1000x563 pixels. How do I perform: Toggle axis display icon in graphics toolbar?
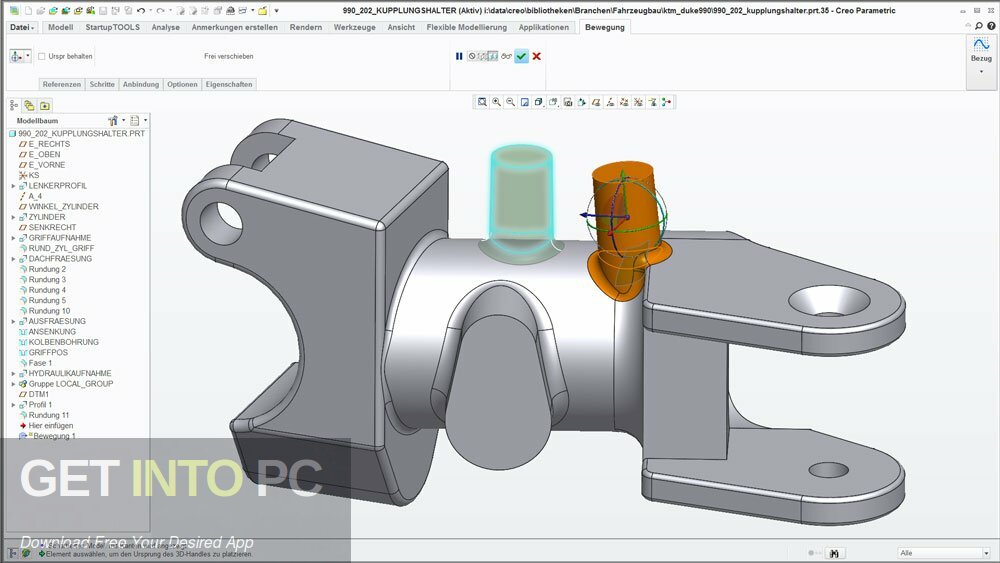(610, 102)
